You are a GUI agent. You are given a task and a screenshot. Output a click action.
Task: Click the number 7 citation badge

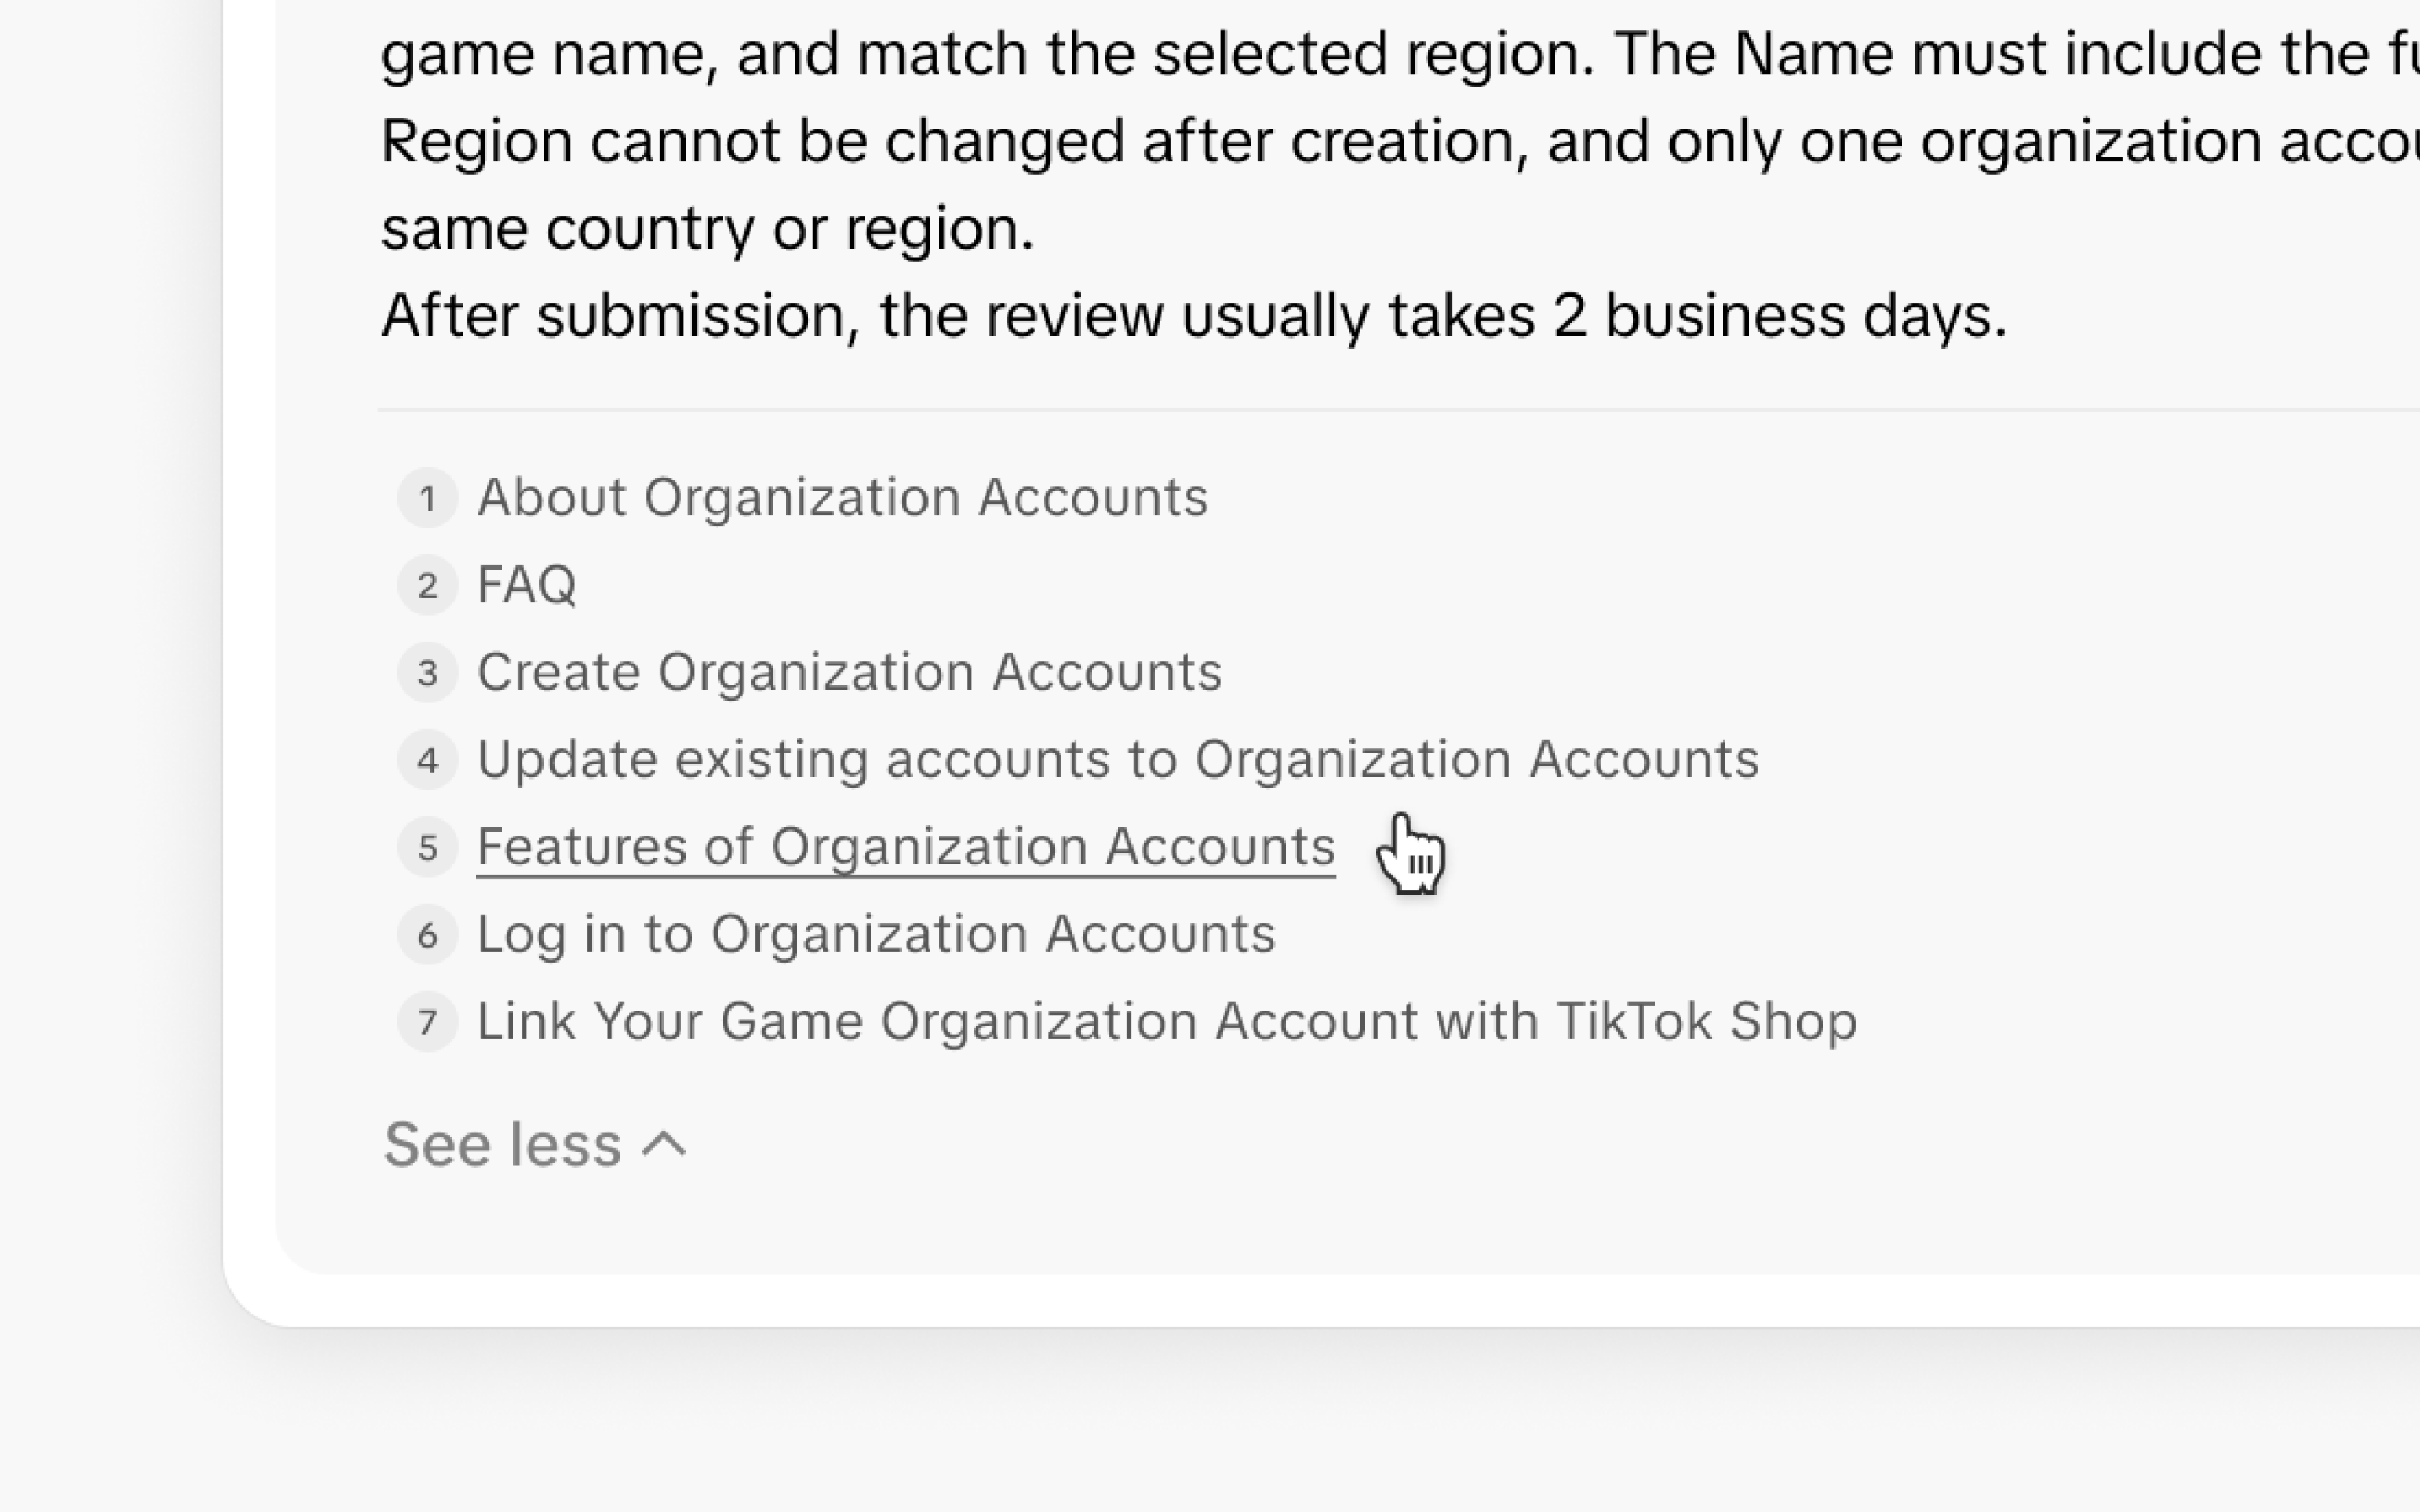click(x=428, y=1022)
